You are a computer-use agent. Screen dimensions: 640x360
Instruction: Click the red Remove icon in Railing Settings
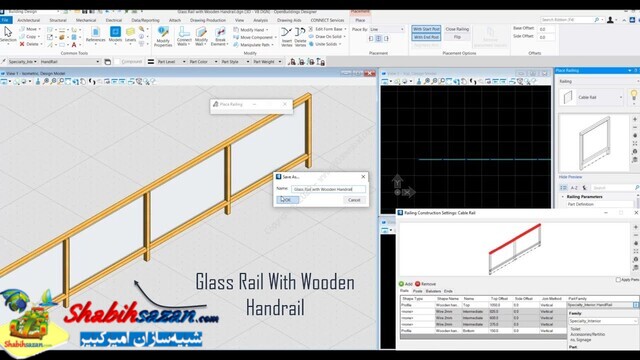[418, 284]
